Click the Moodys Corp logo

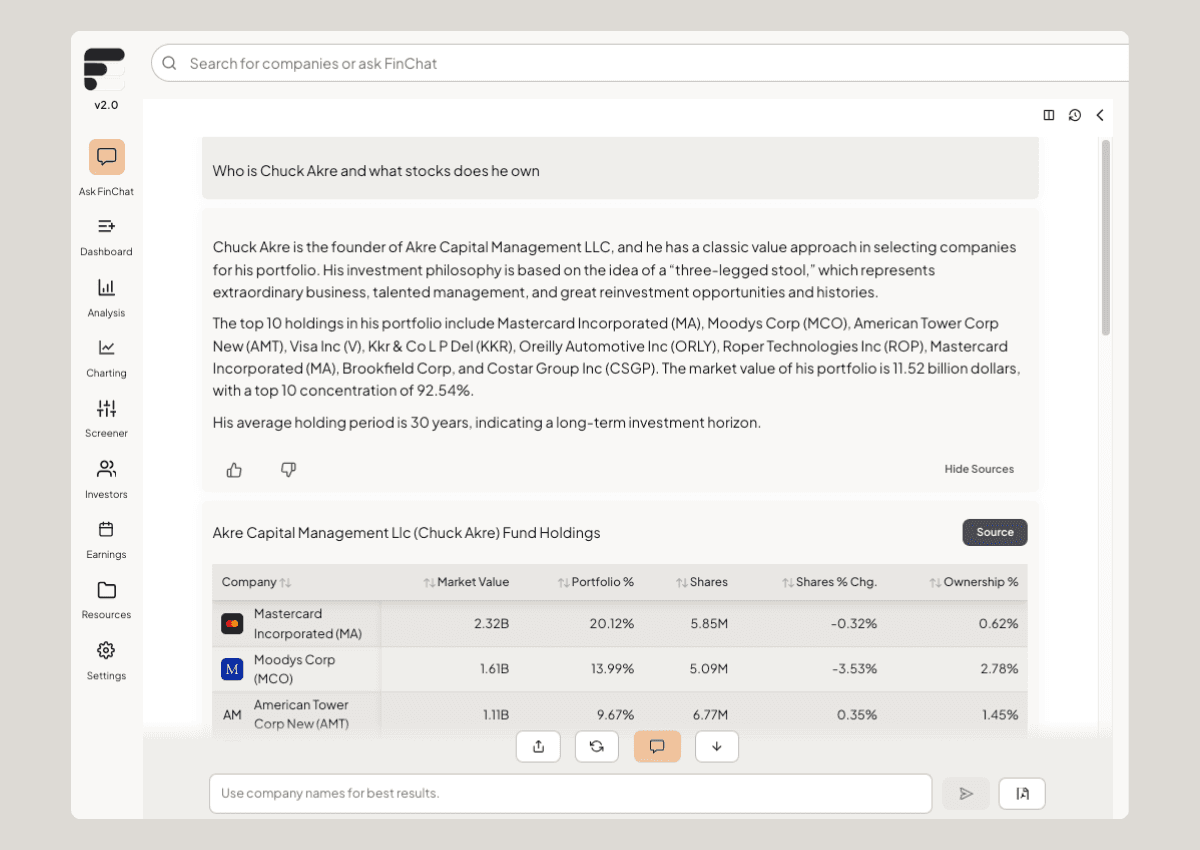point(232,669)
